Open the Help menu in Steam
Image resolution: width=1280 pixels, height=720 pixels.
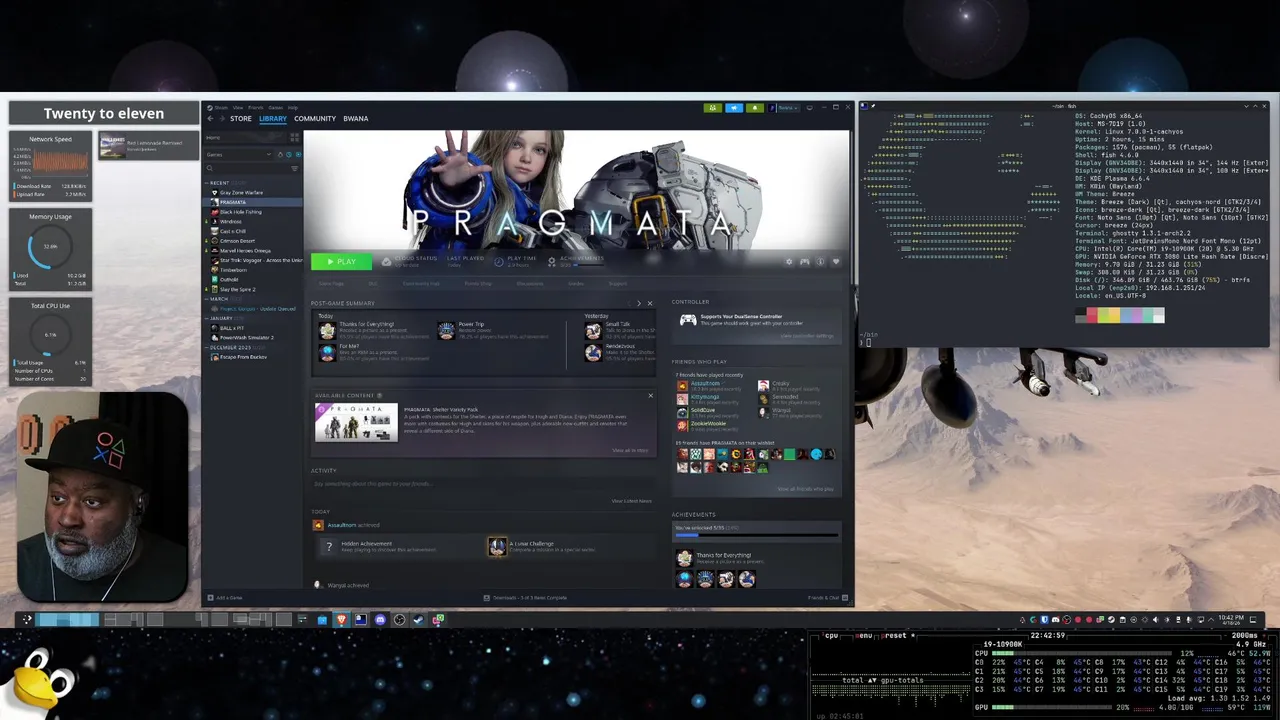(293, 108)
